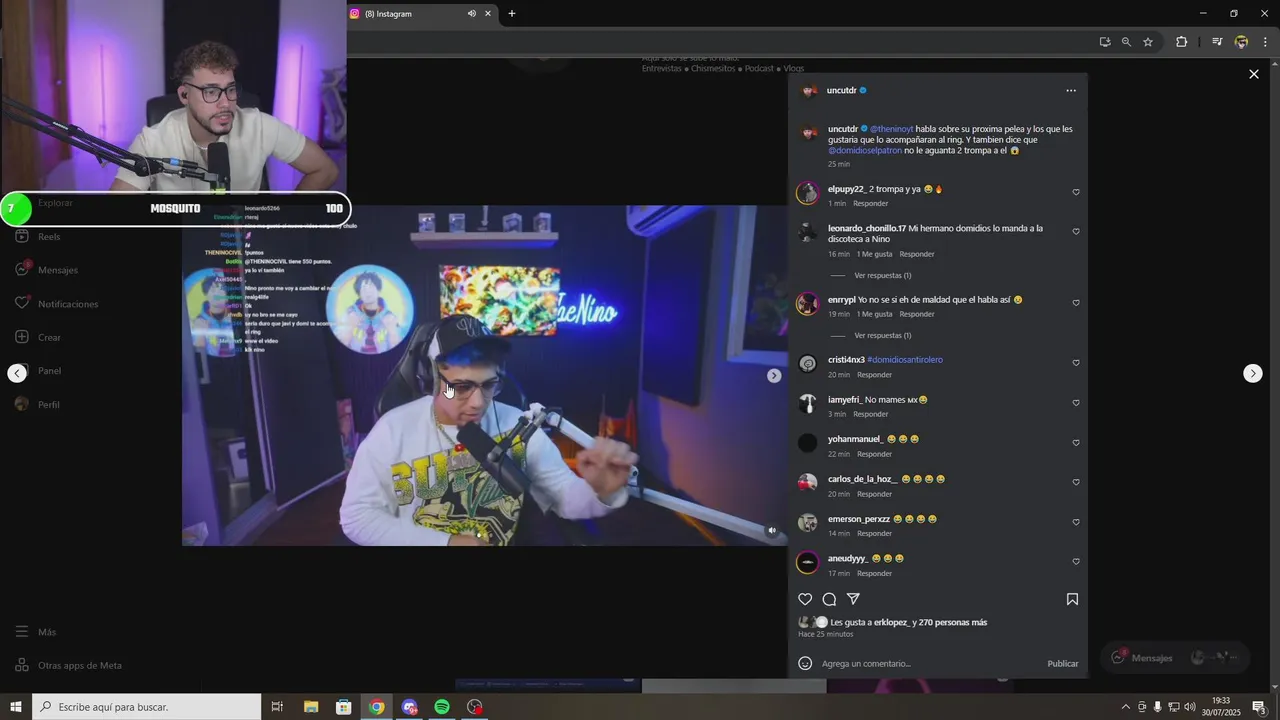Like the post with heart icon
Image resolution: width=1280 pixels, height=720 pixels.
coord(805,599)
